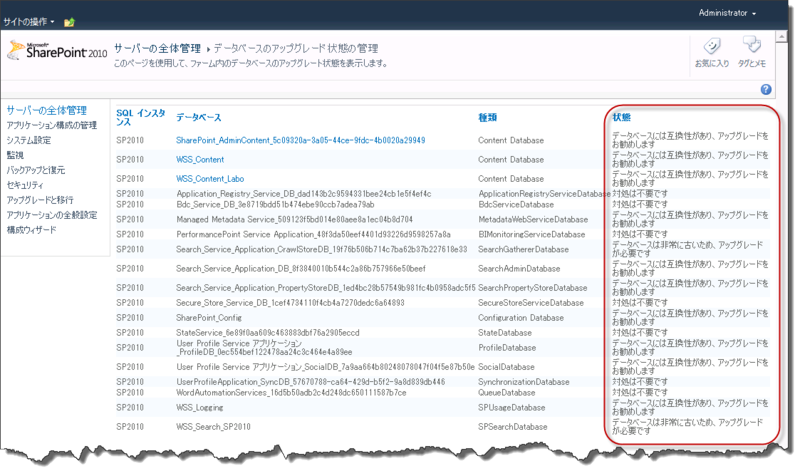Viewport: 800px width, 476px height.
Task: Open the サーバーの全体管理 breadcrumb link
Action: pos(157,48)
